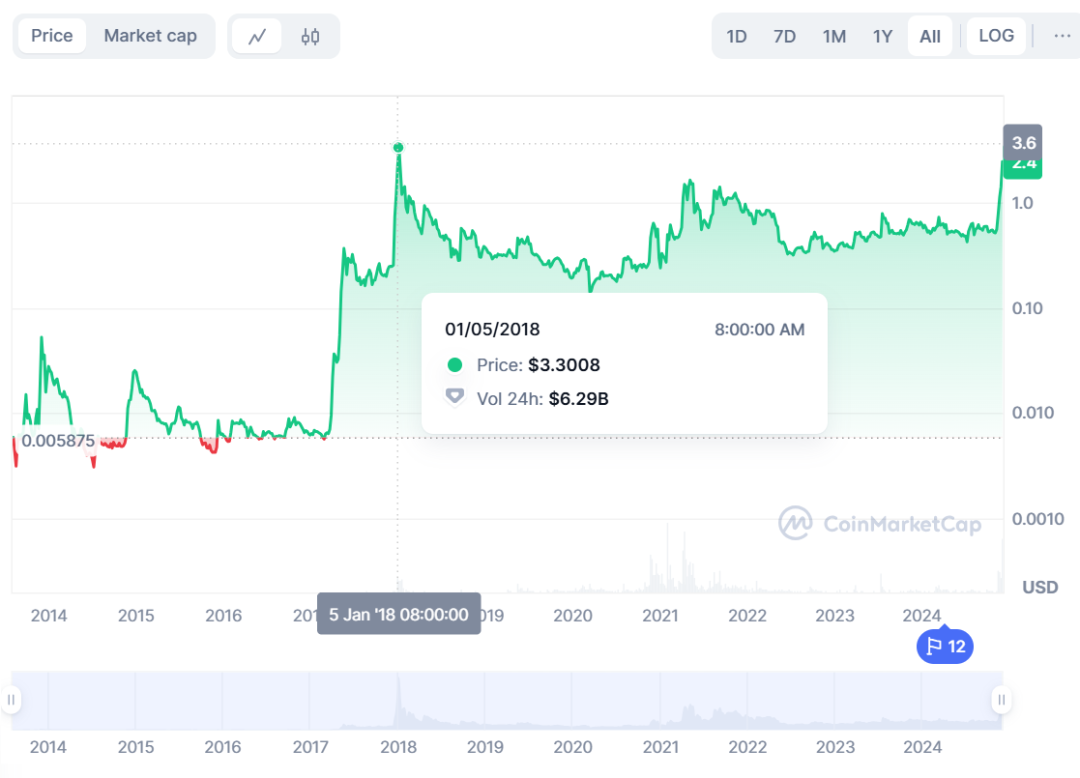1080x778 pixels.
Task: Click the peak price point on chart
Action: (x=398, y=148)
